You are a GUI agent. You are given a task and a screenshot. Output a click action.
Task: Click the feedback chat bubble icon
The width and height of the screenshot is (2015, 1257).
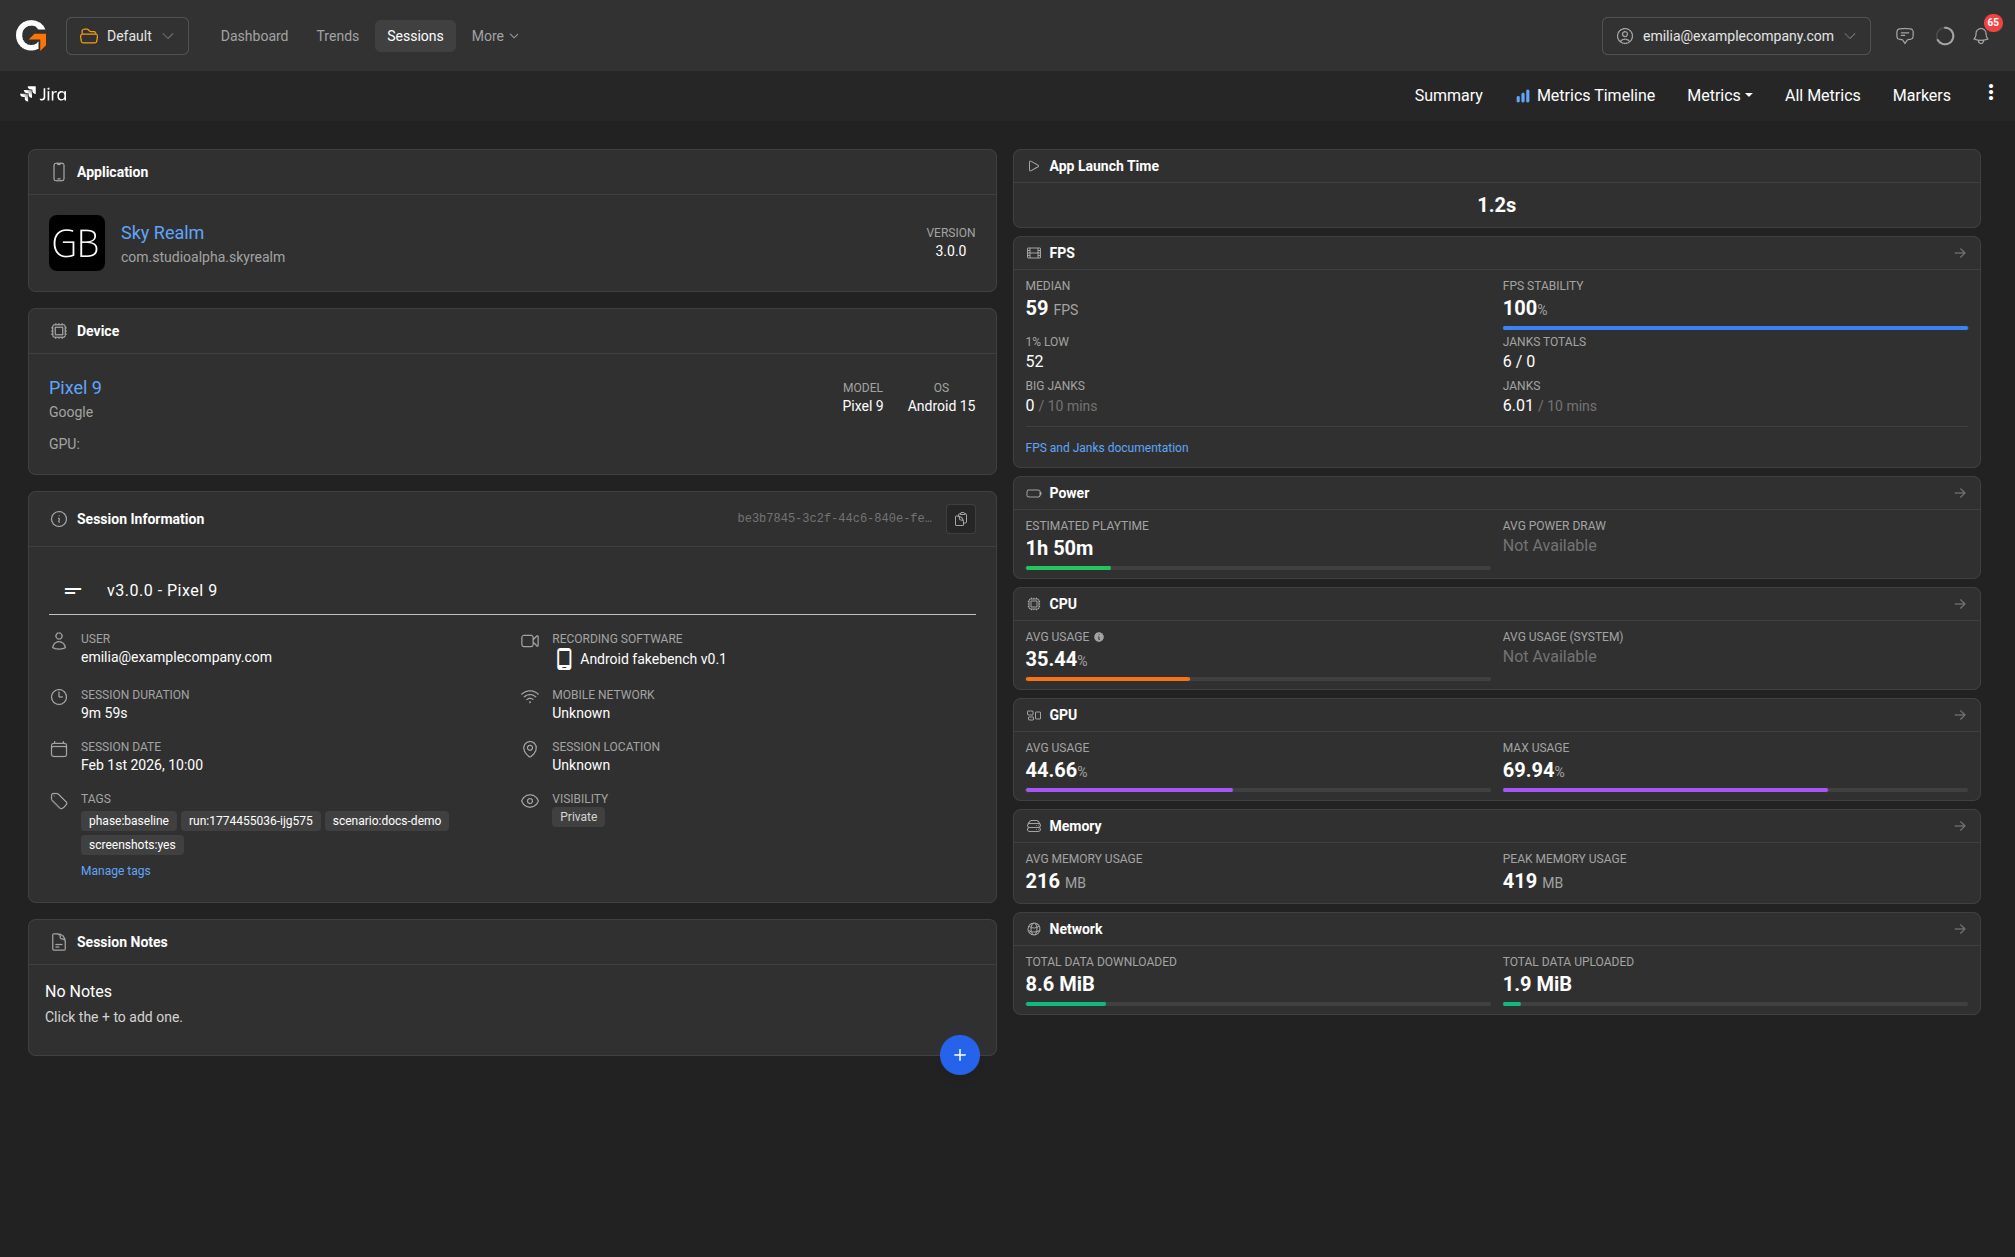pos(1905,36)
